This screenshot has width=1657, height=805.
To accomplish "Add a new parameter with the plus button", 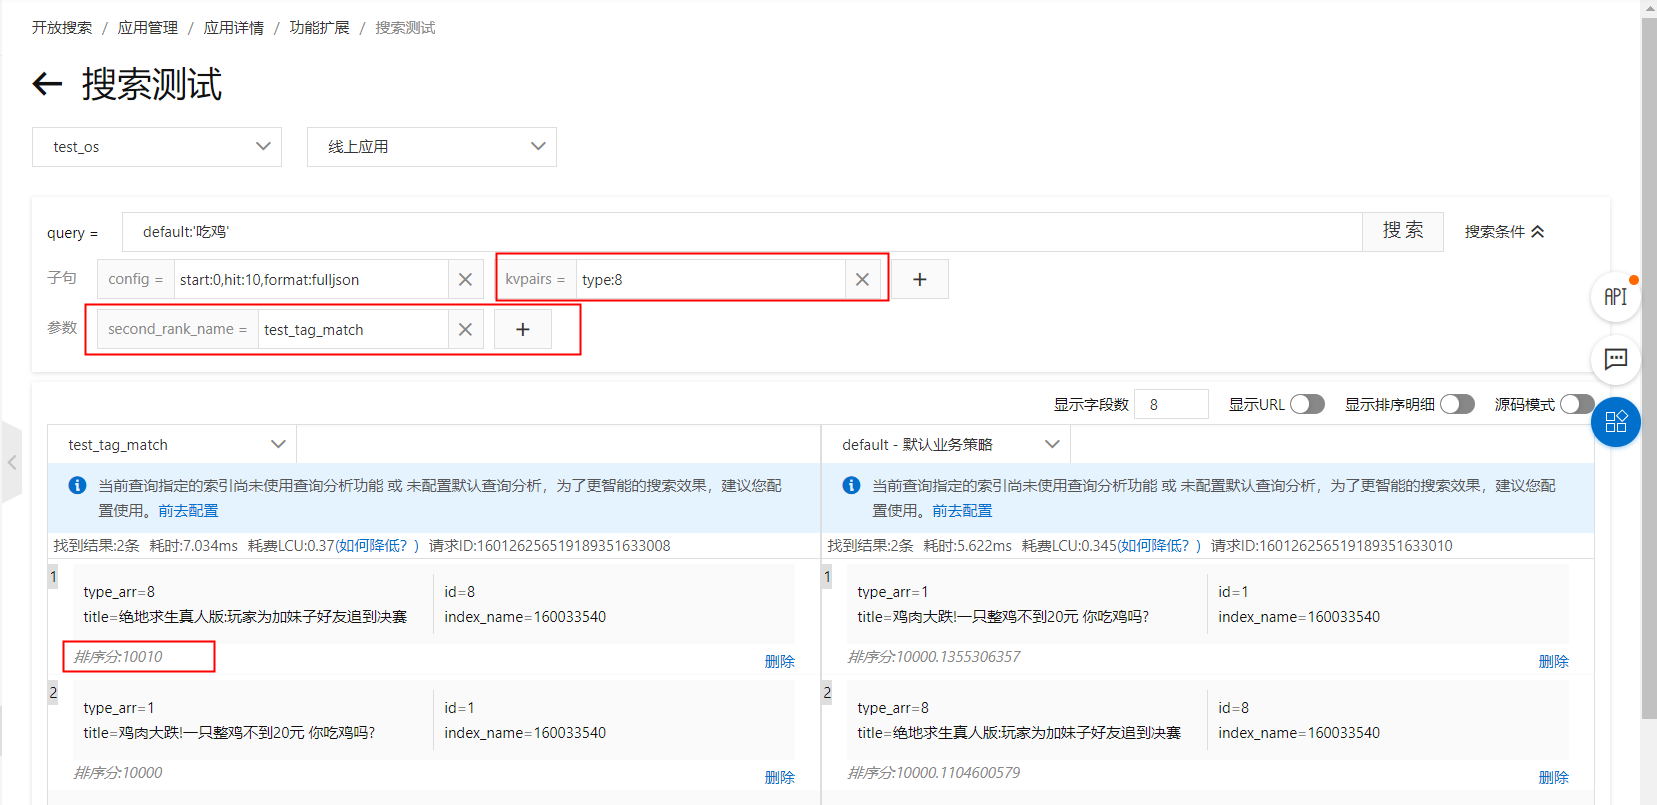I will point(523,330).
